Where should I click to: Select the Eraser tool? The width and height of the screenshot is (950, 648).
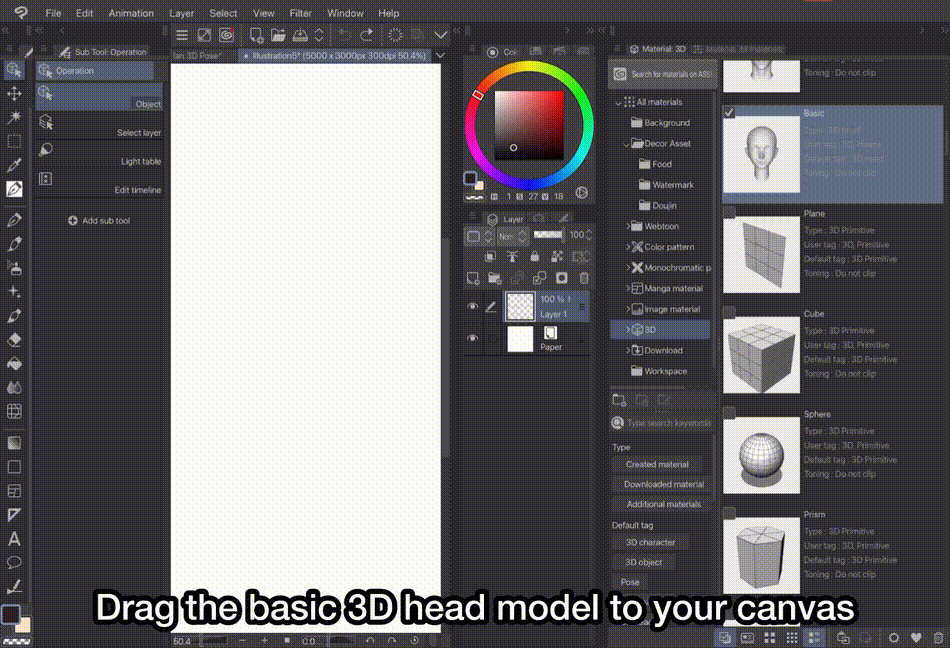(14, 339)
